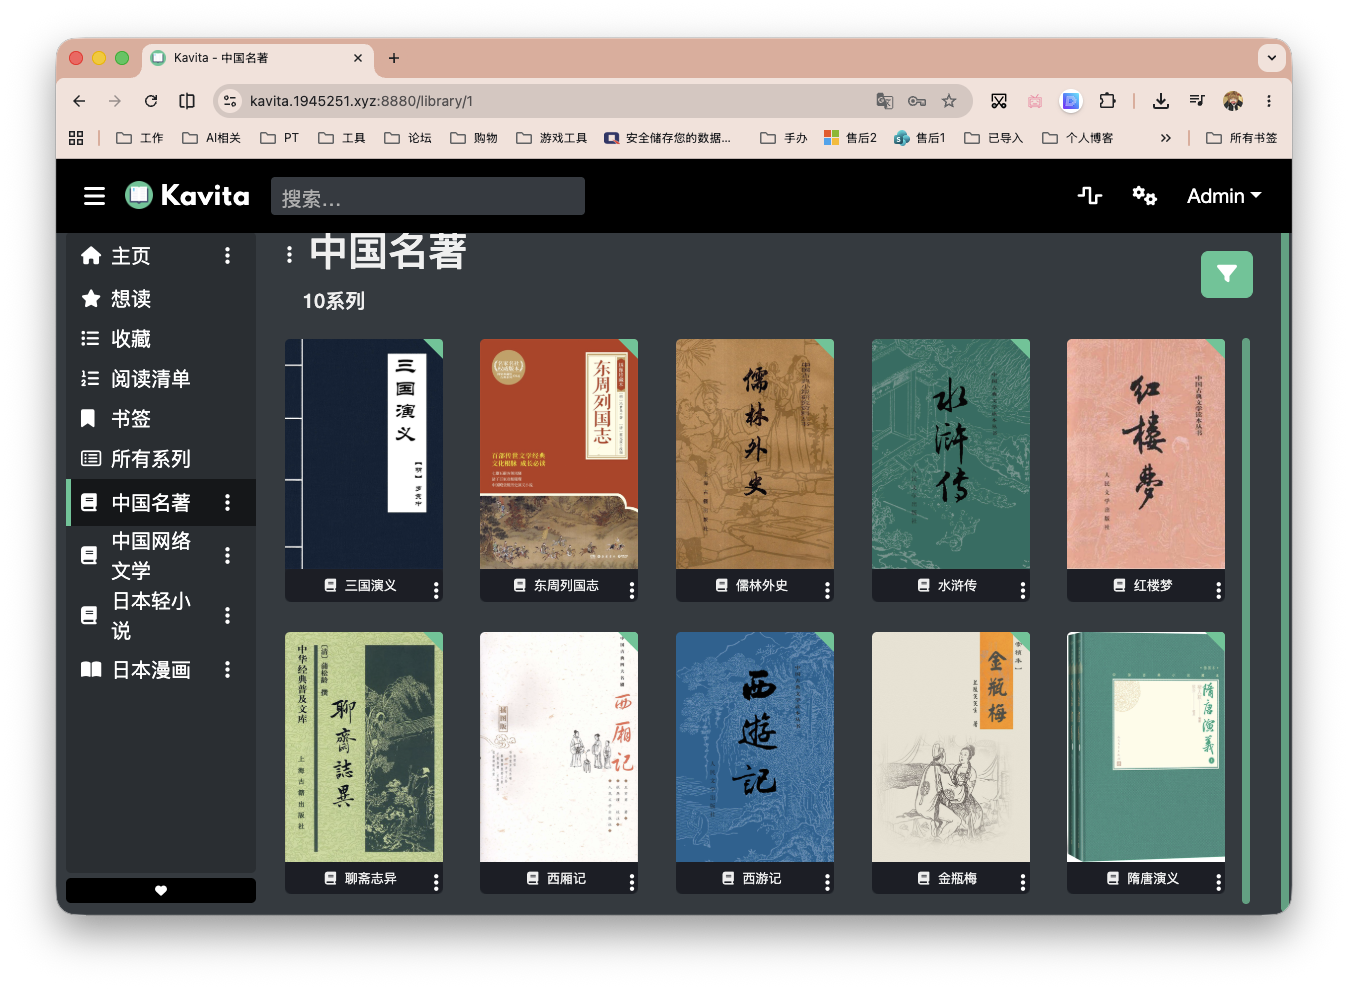Select 中国名著 library in sidebar
Image resolution: width=1348 pixels, height=989 pixels.
tap(151, 503)
